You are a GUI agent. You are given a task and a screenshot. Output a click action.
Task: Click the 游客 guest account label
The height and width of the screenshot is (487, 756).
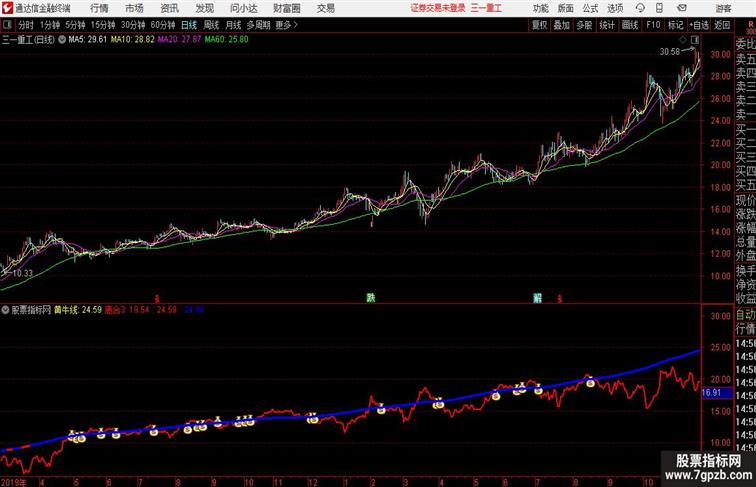tap(723, 8)
